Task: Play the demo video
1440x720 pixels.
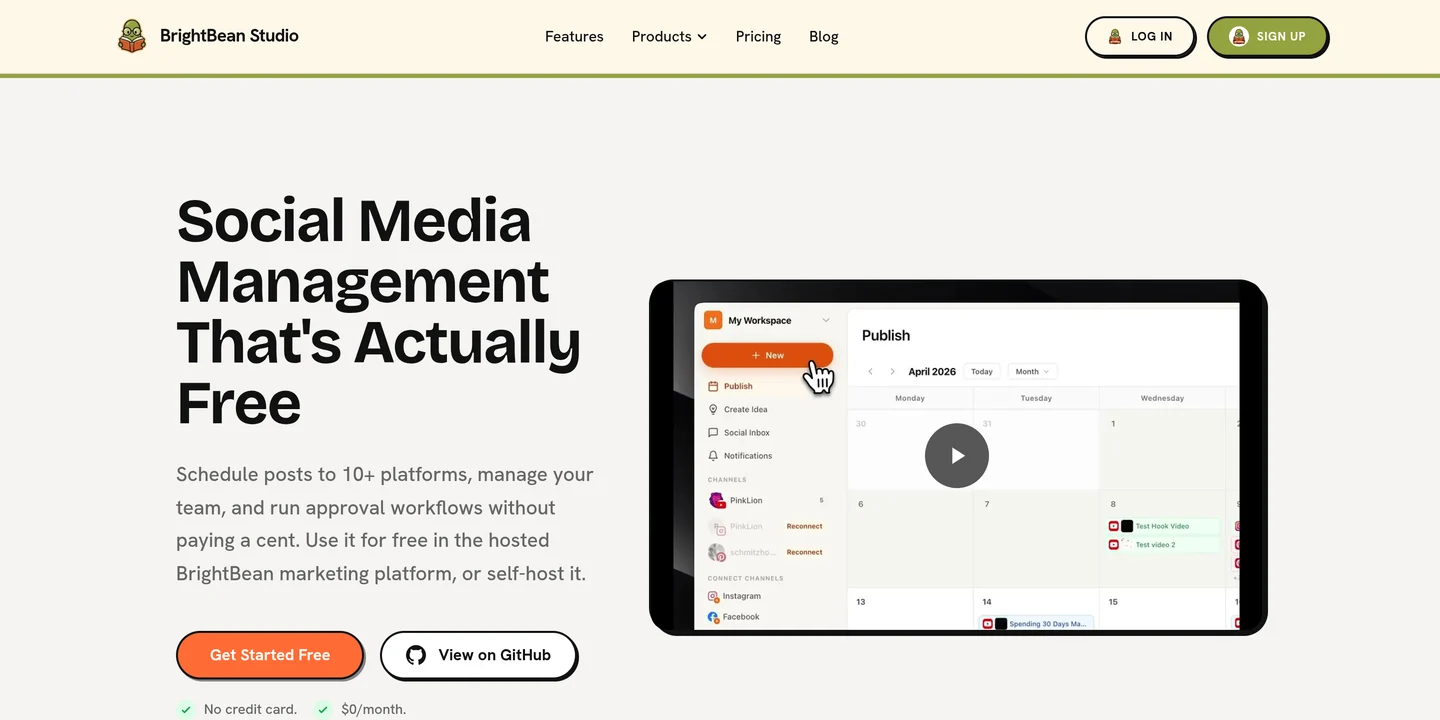Action: pyautogui.click(x=957, y=456)
